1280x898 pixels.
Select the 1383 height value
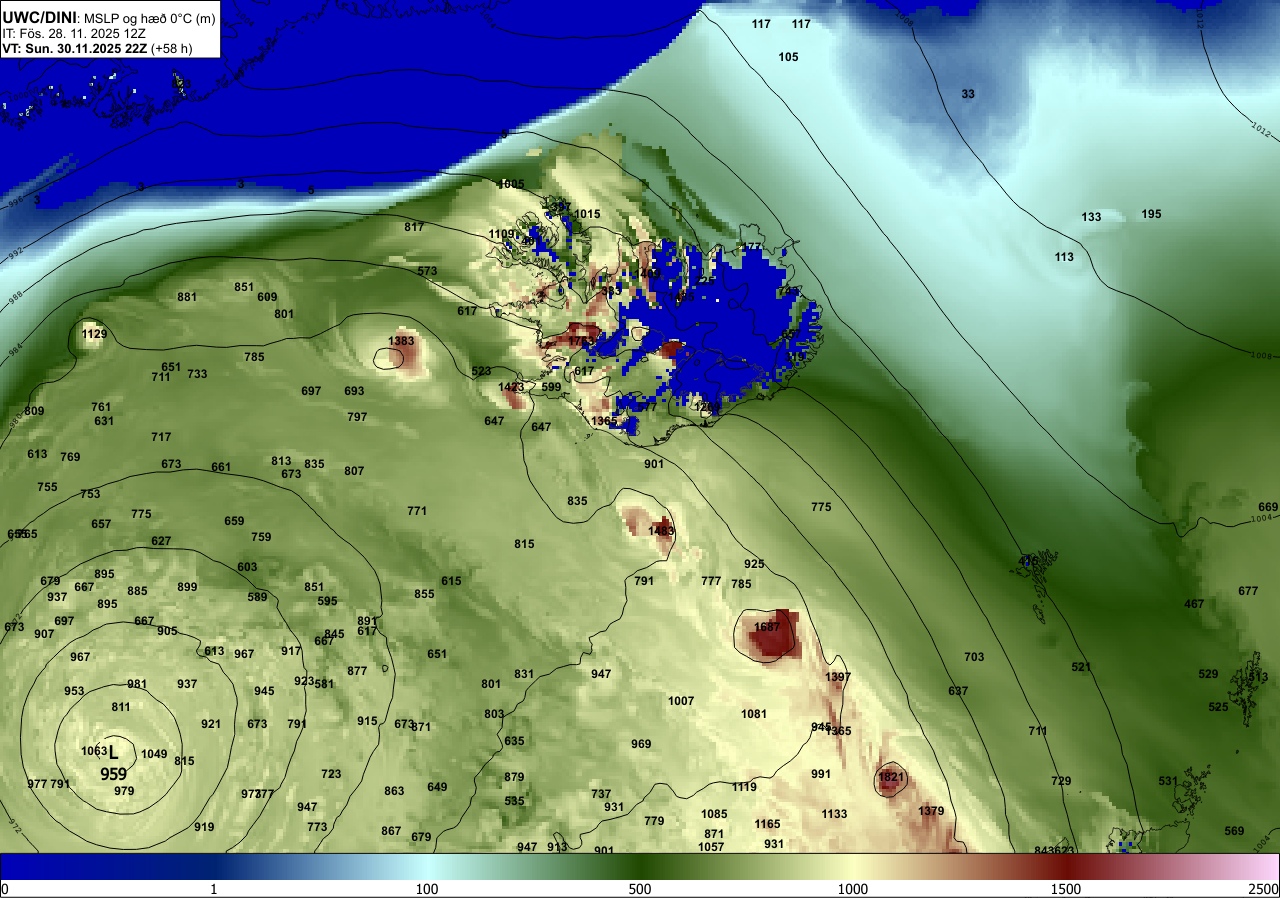pyautogui.click(x=401, y=341)
